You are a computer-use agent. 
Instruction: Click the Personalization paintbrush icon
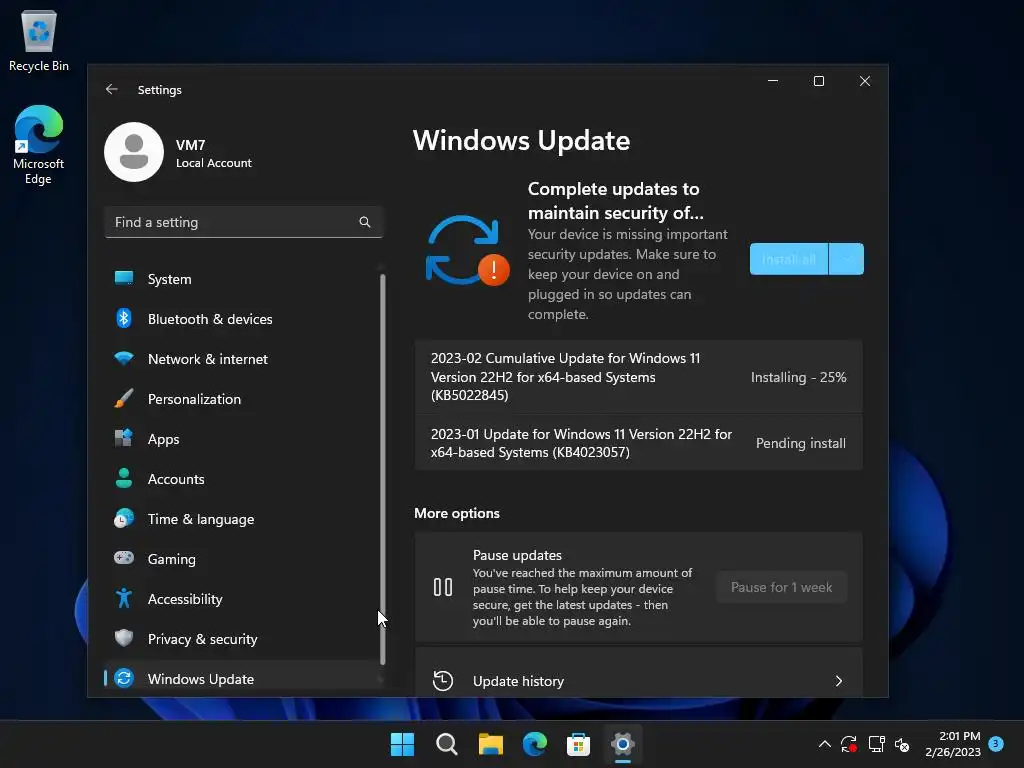point(123,398)
